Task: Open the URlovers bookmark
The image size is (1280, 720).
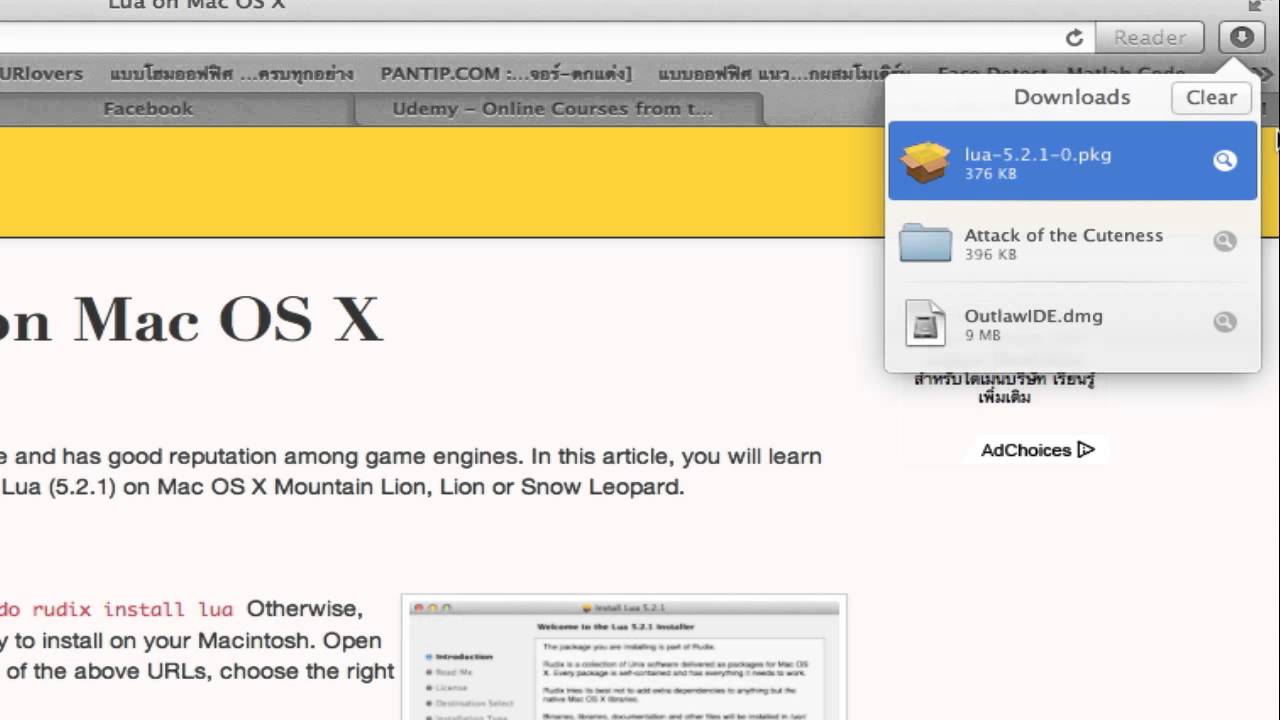Action: click(x=42, y=74)
